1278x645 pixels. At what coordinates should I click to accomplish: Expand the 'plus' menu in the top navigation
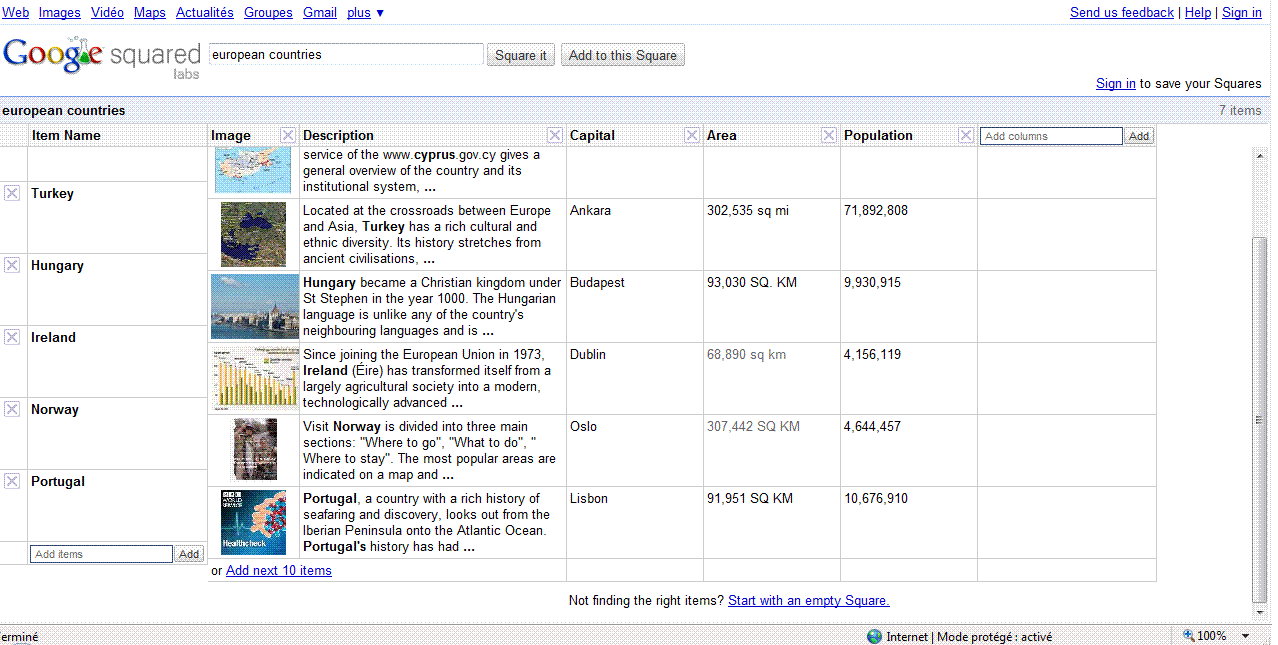pyautogui.click(x=365, y=13)
